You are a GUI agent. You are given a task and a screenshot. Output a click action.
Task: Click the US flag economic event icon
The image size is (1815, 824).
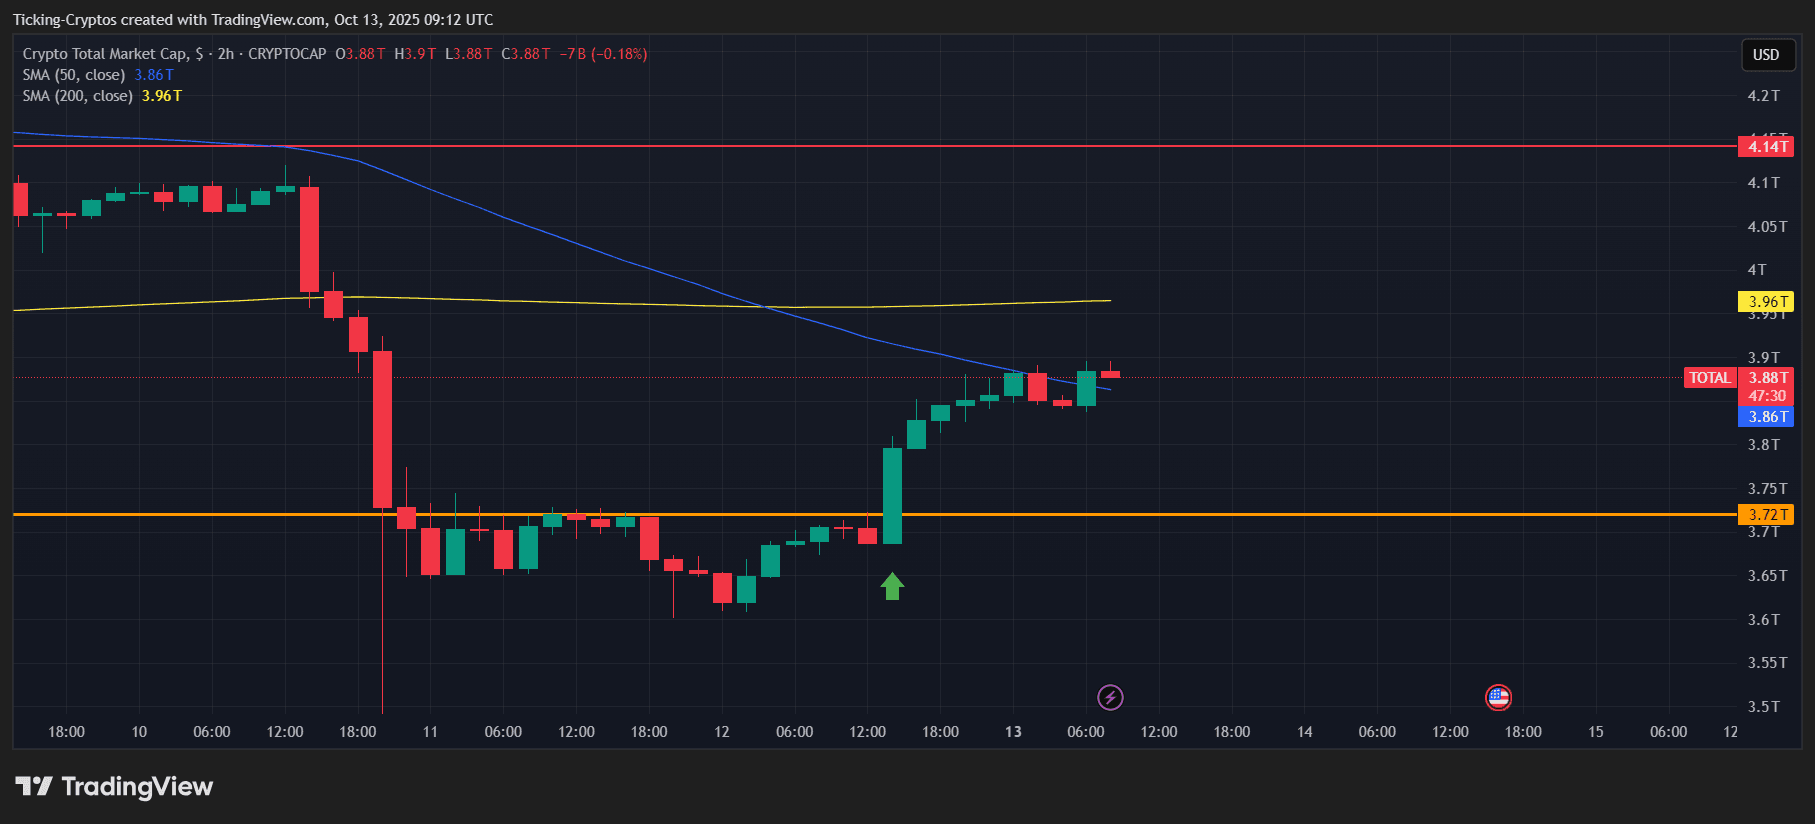tap(1498, 697)
